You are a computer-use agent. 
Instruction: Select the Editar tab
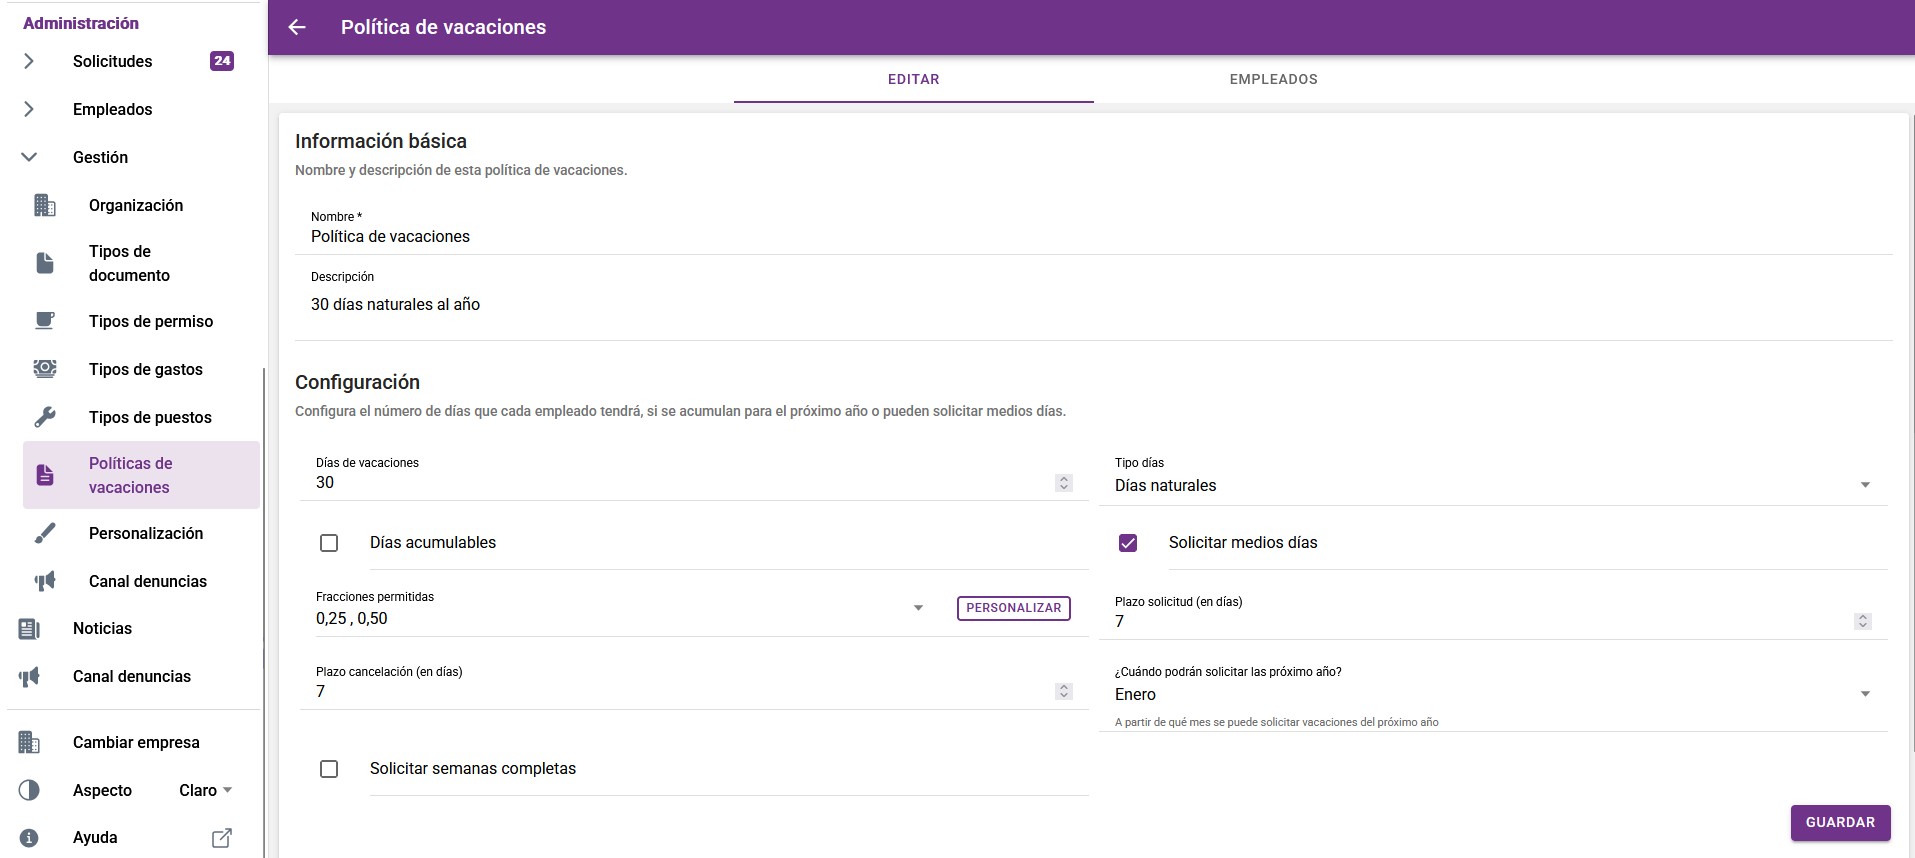[913, 79]
